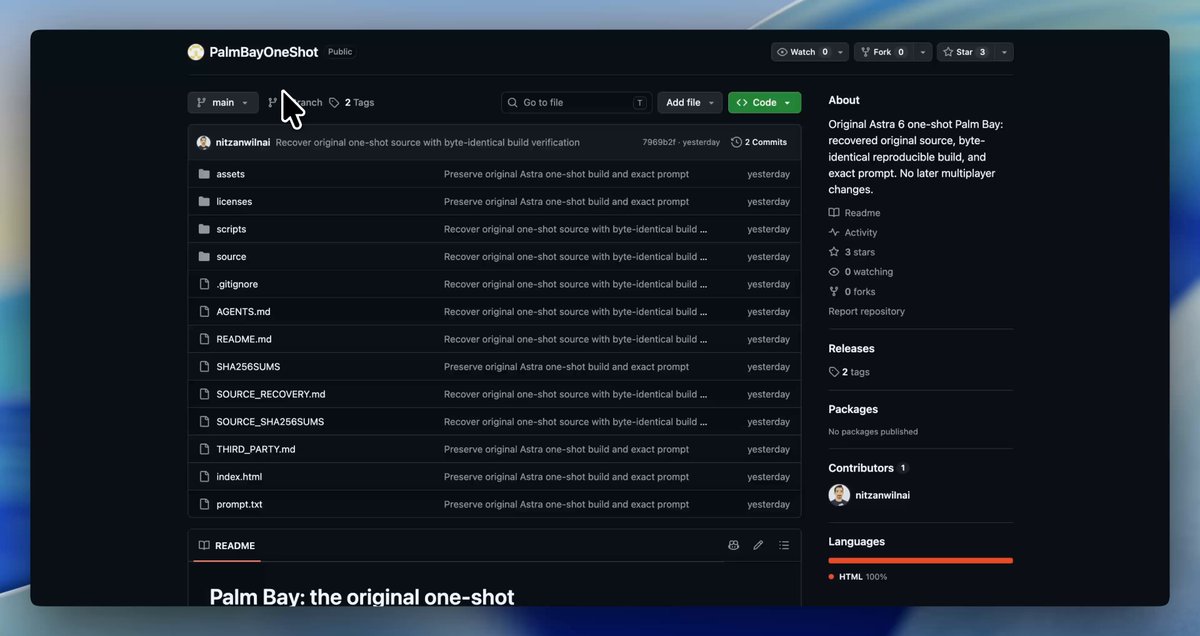Open the assets folder

coord(230,174)
